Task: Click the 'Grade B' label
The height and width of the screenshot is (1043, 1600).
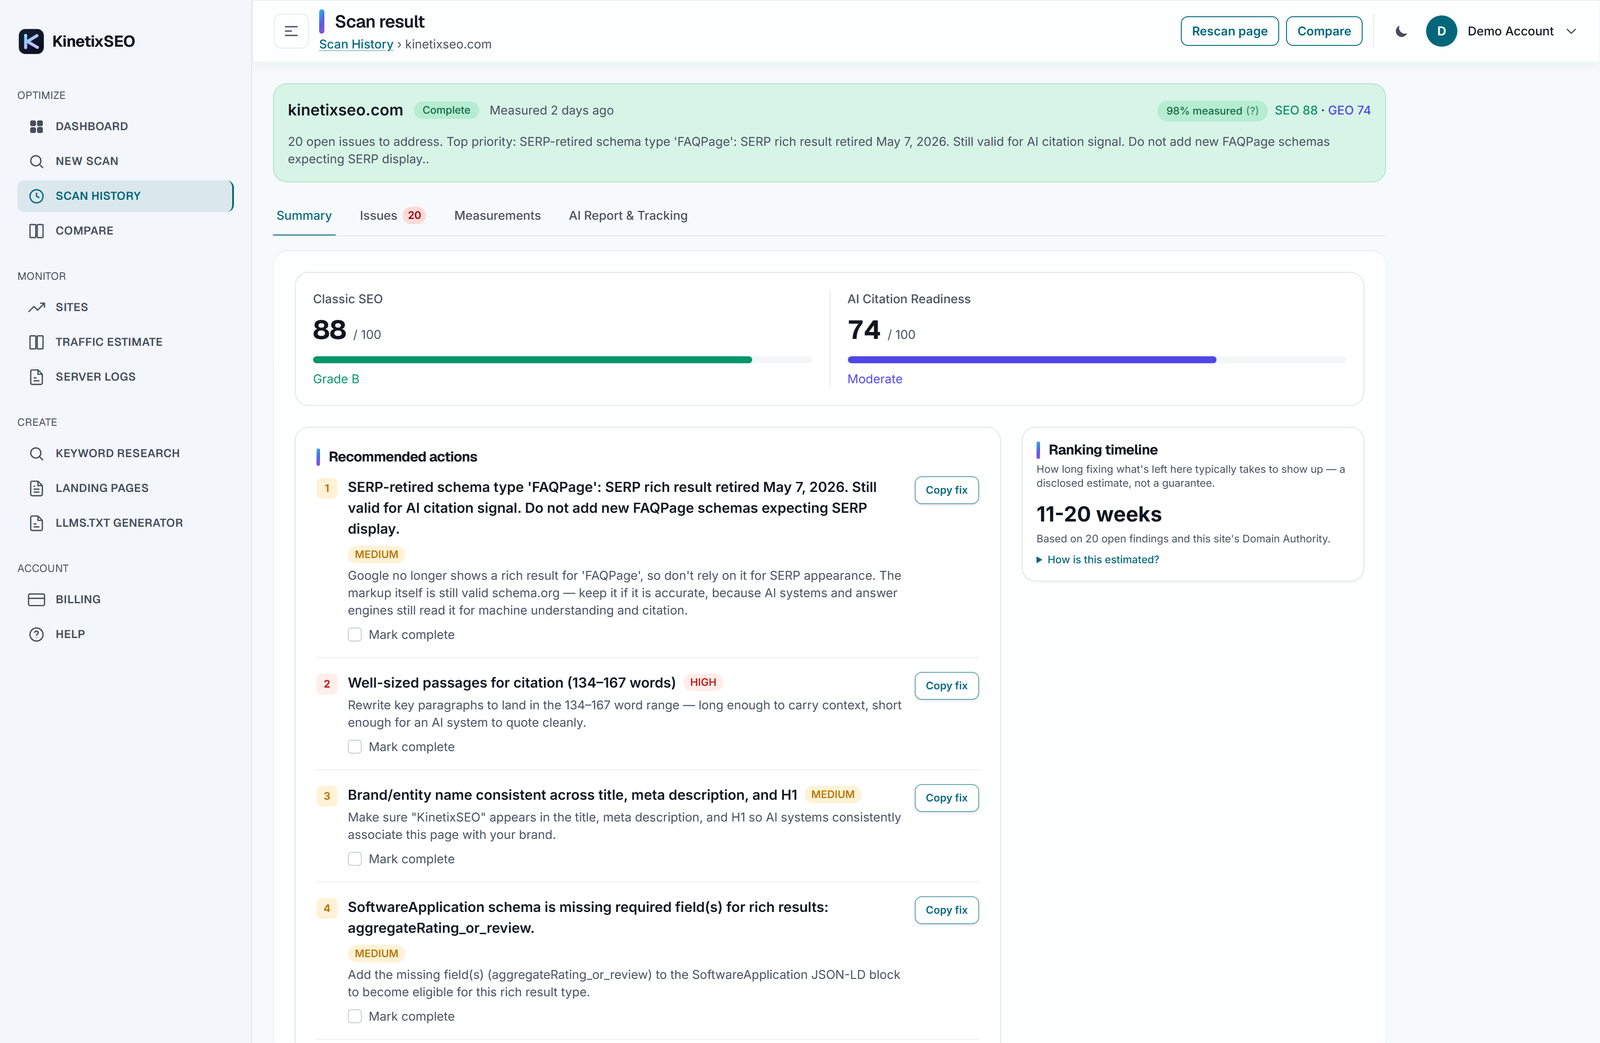Action: pyautogui.click(x=336, y=379)
